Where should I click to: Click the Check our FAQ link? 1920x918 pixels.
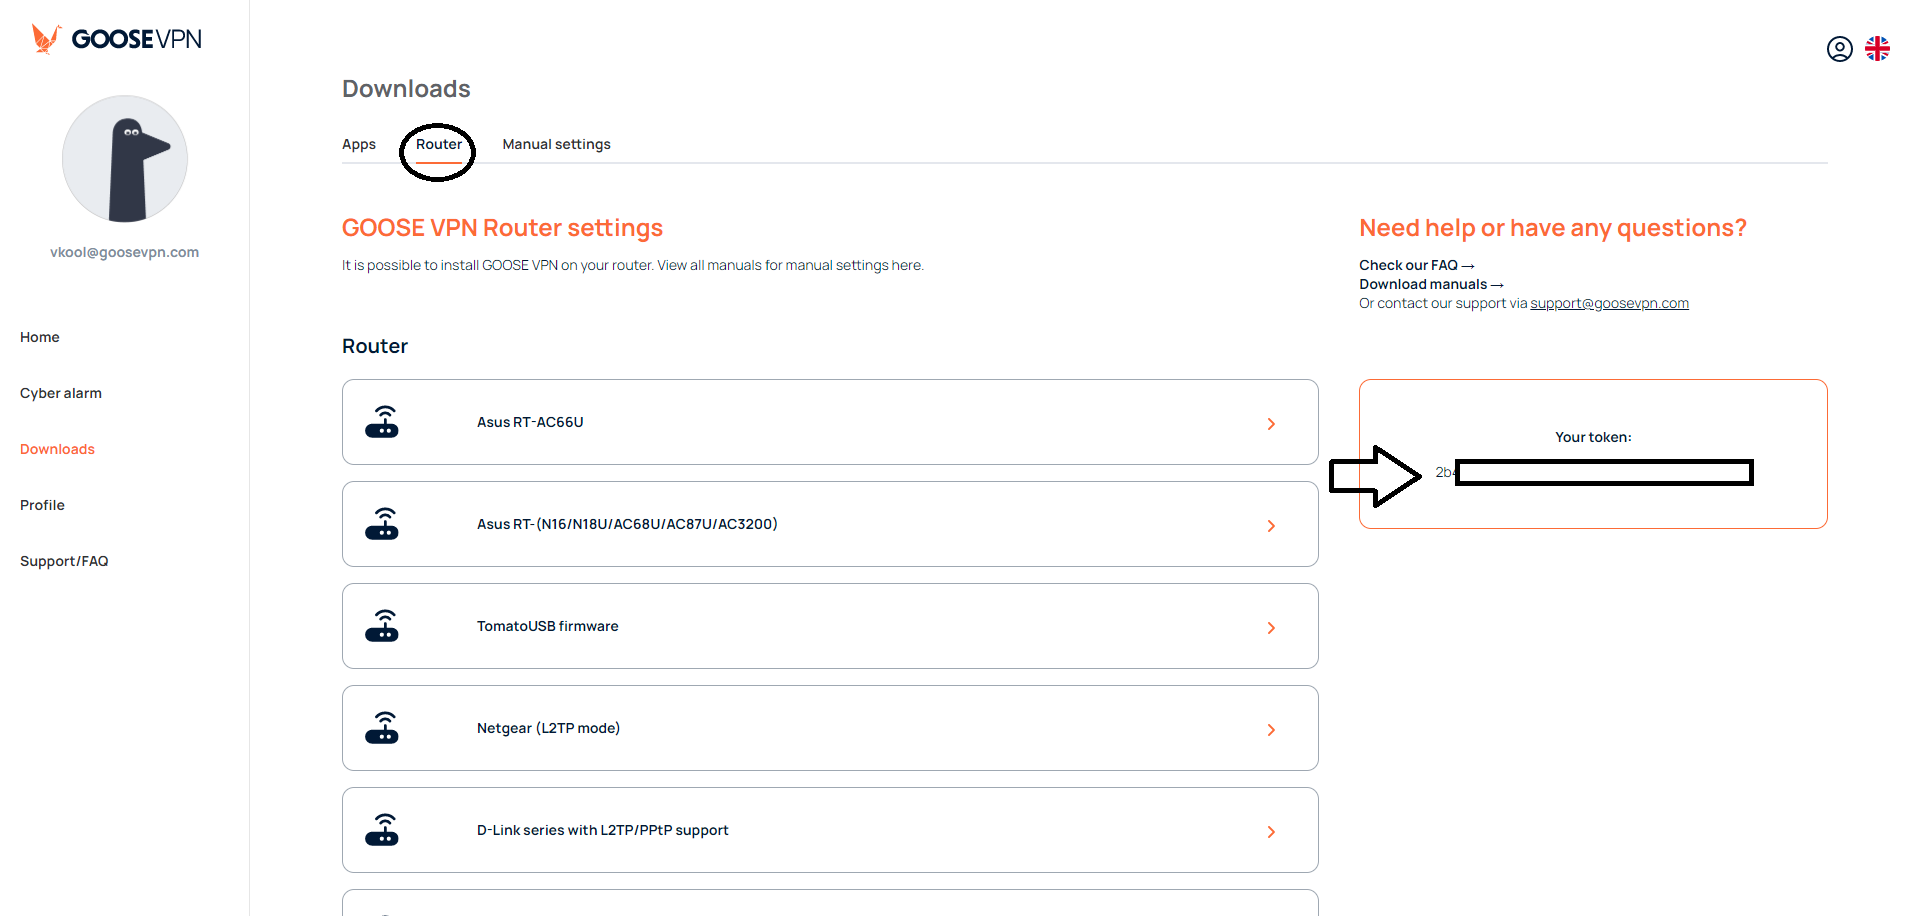coord(1416,265)
